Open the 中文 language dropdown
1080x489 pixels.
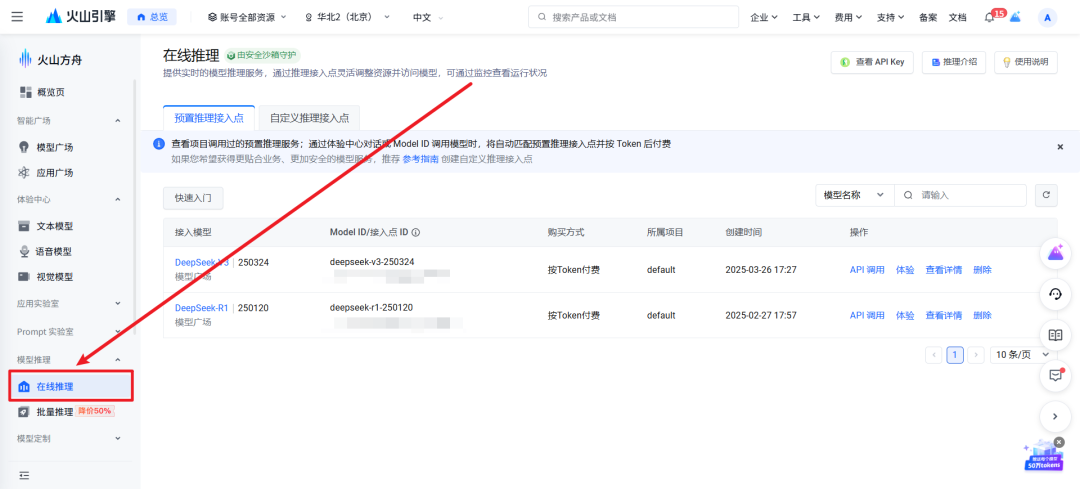[x=428, y=17]
